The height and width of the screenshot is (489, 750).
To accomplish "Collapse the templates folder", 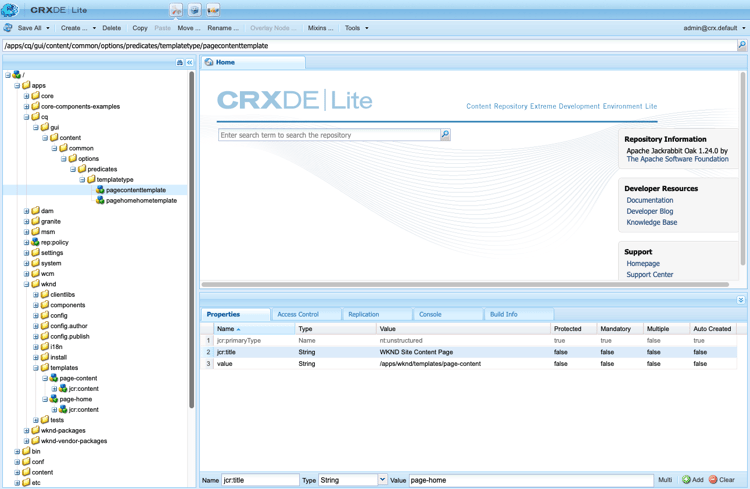I will 36,368.
